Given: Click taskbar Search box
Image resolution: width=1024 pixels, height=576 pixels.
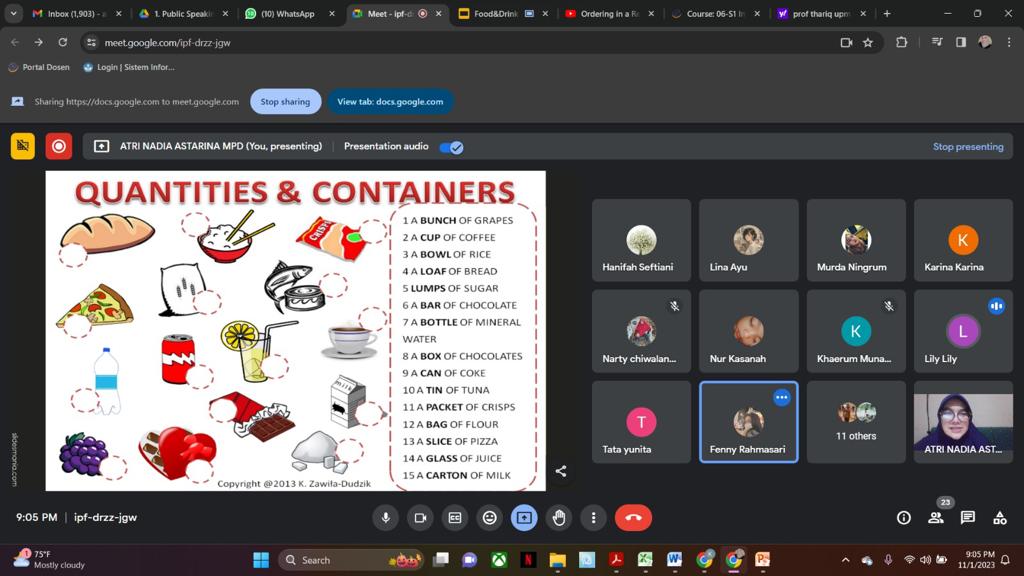Looking at the screenshot, I should [x=352, y=560].
